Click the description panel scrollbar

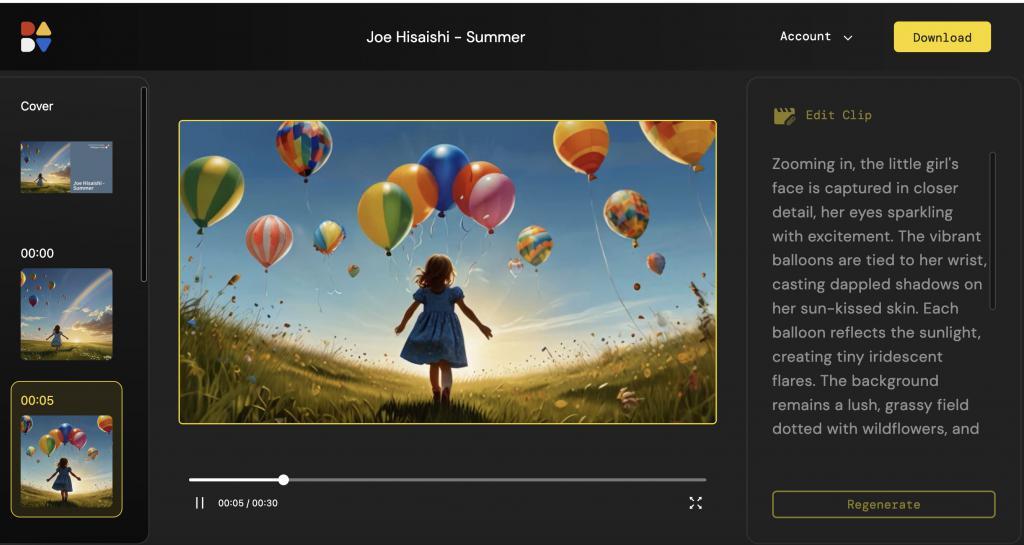[x=993, y=230]
